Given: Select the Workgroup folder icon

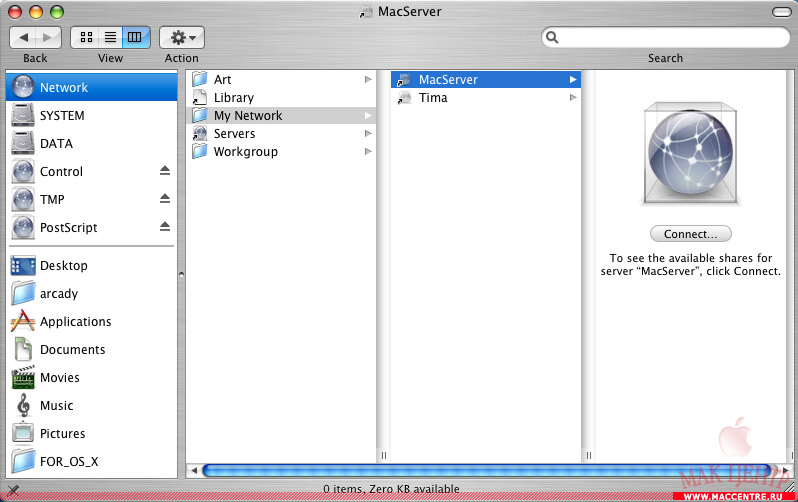Looking at the screenshot, I should click(x=200, y=151).
